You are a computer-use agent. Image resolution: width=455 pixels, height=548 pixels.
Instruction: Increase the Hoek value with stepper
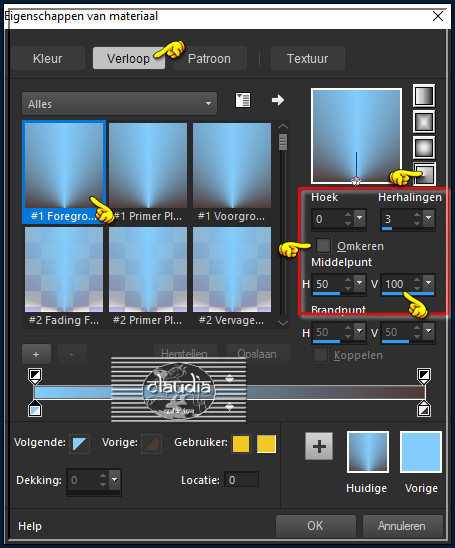pos(348,214)
